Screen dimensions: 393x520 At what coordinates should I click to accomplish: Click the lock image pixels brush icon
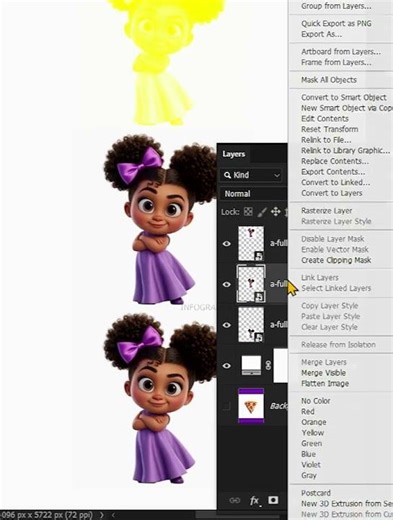click(x=262, y=212)
